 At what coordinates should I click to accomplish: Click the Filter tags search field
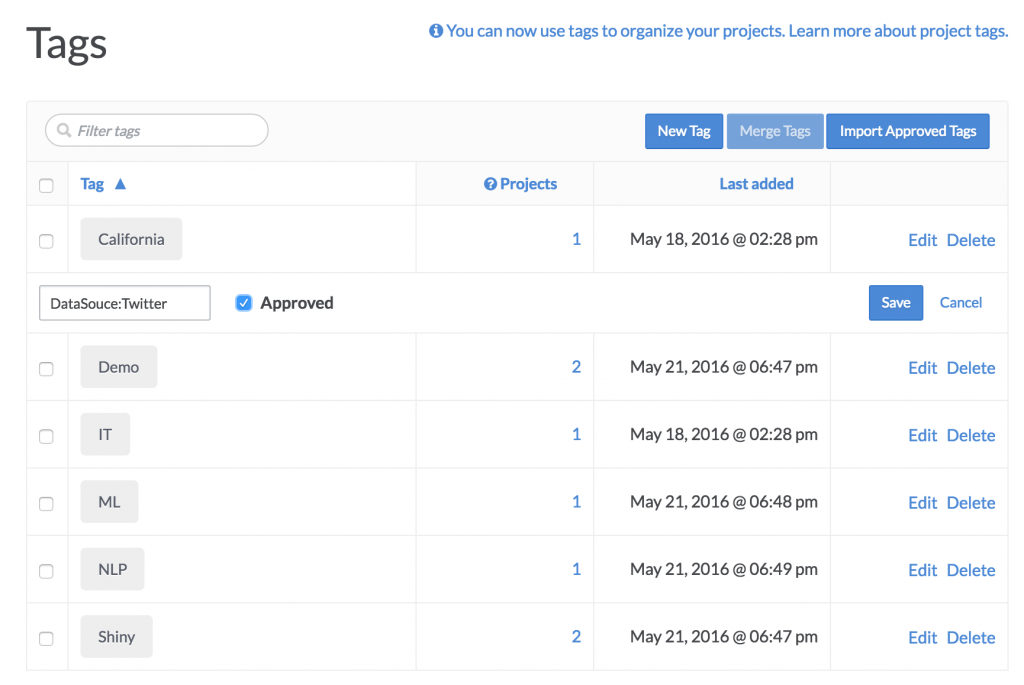coord(157,131)
